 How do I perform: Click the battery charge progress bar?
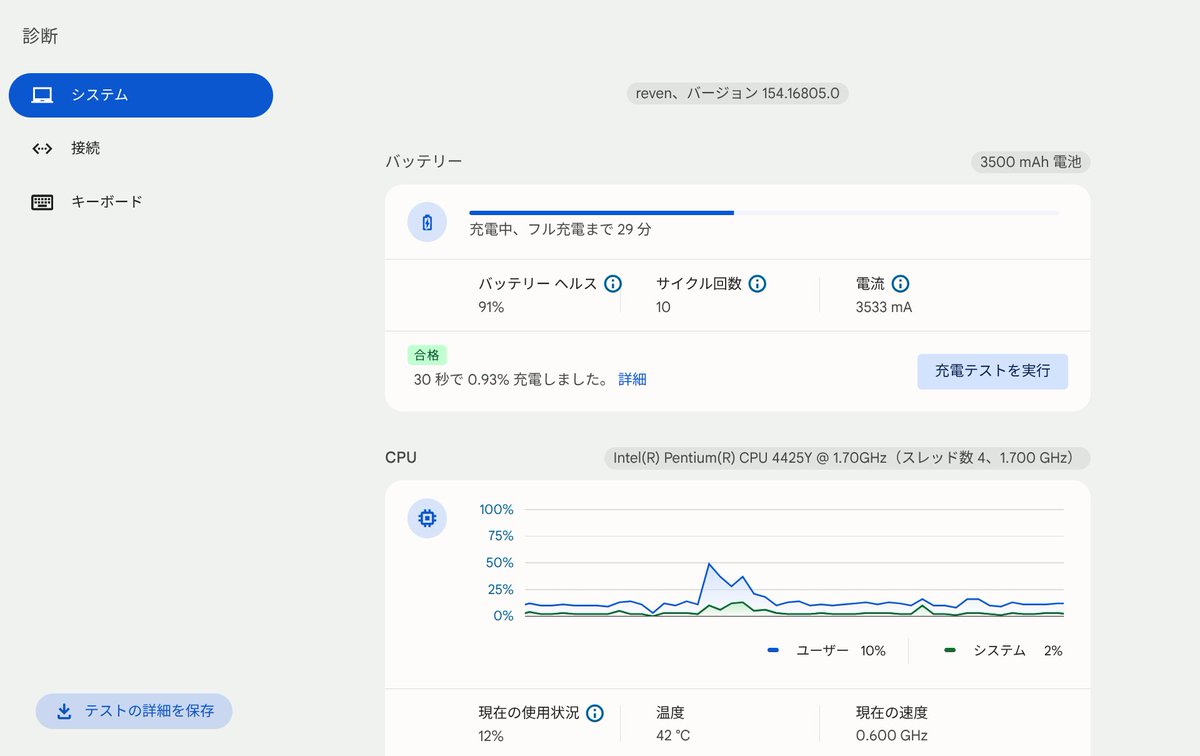coord(764,213)
